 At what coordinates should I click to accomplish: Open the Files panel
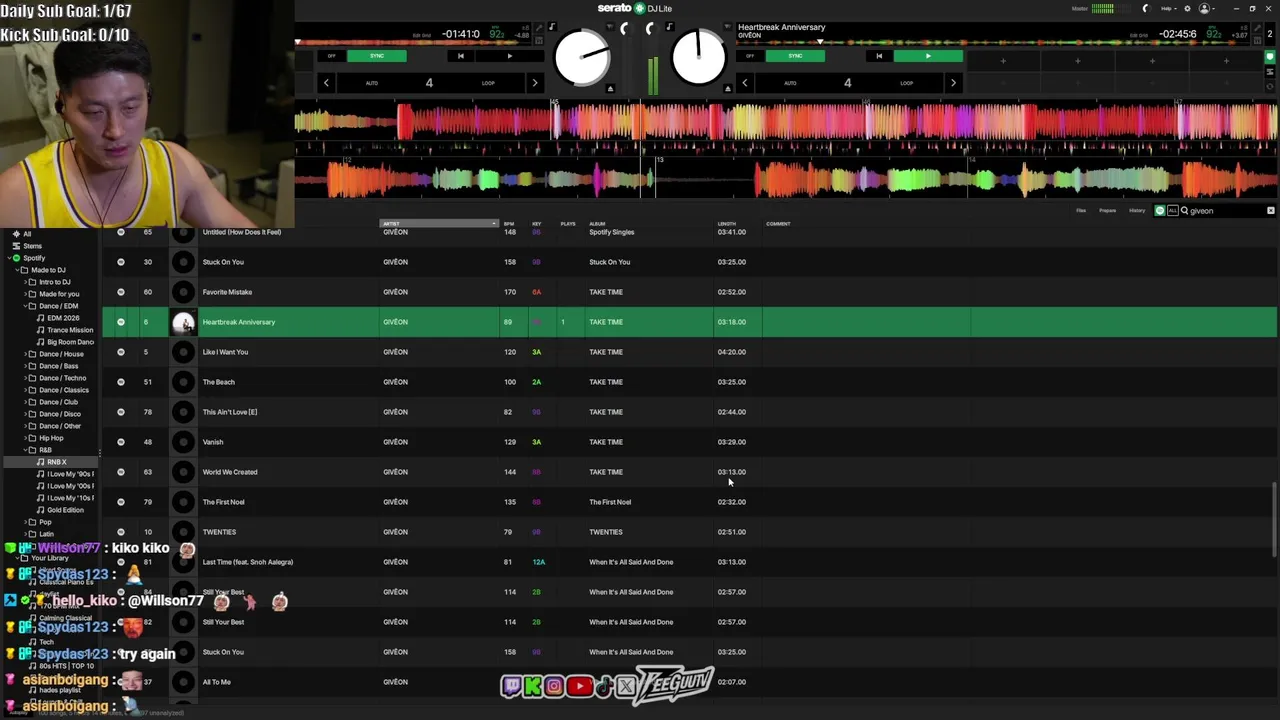[x=1081, y=211]
